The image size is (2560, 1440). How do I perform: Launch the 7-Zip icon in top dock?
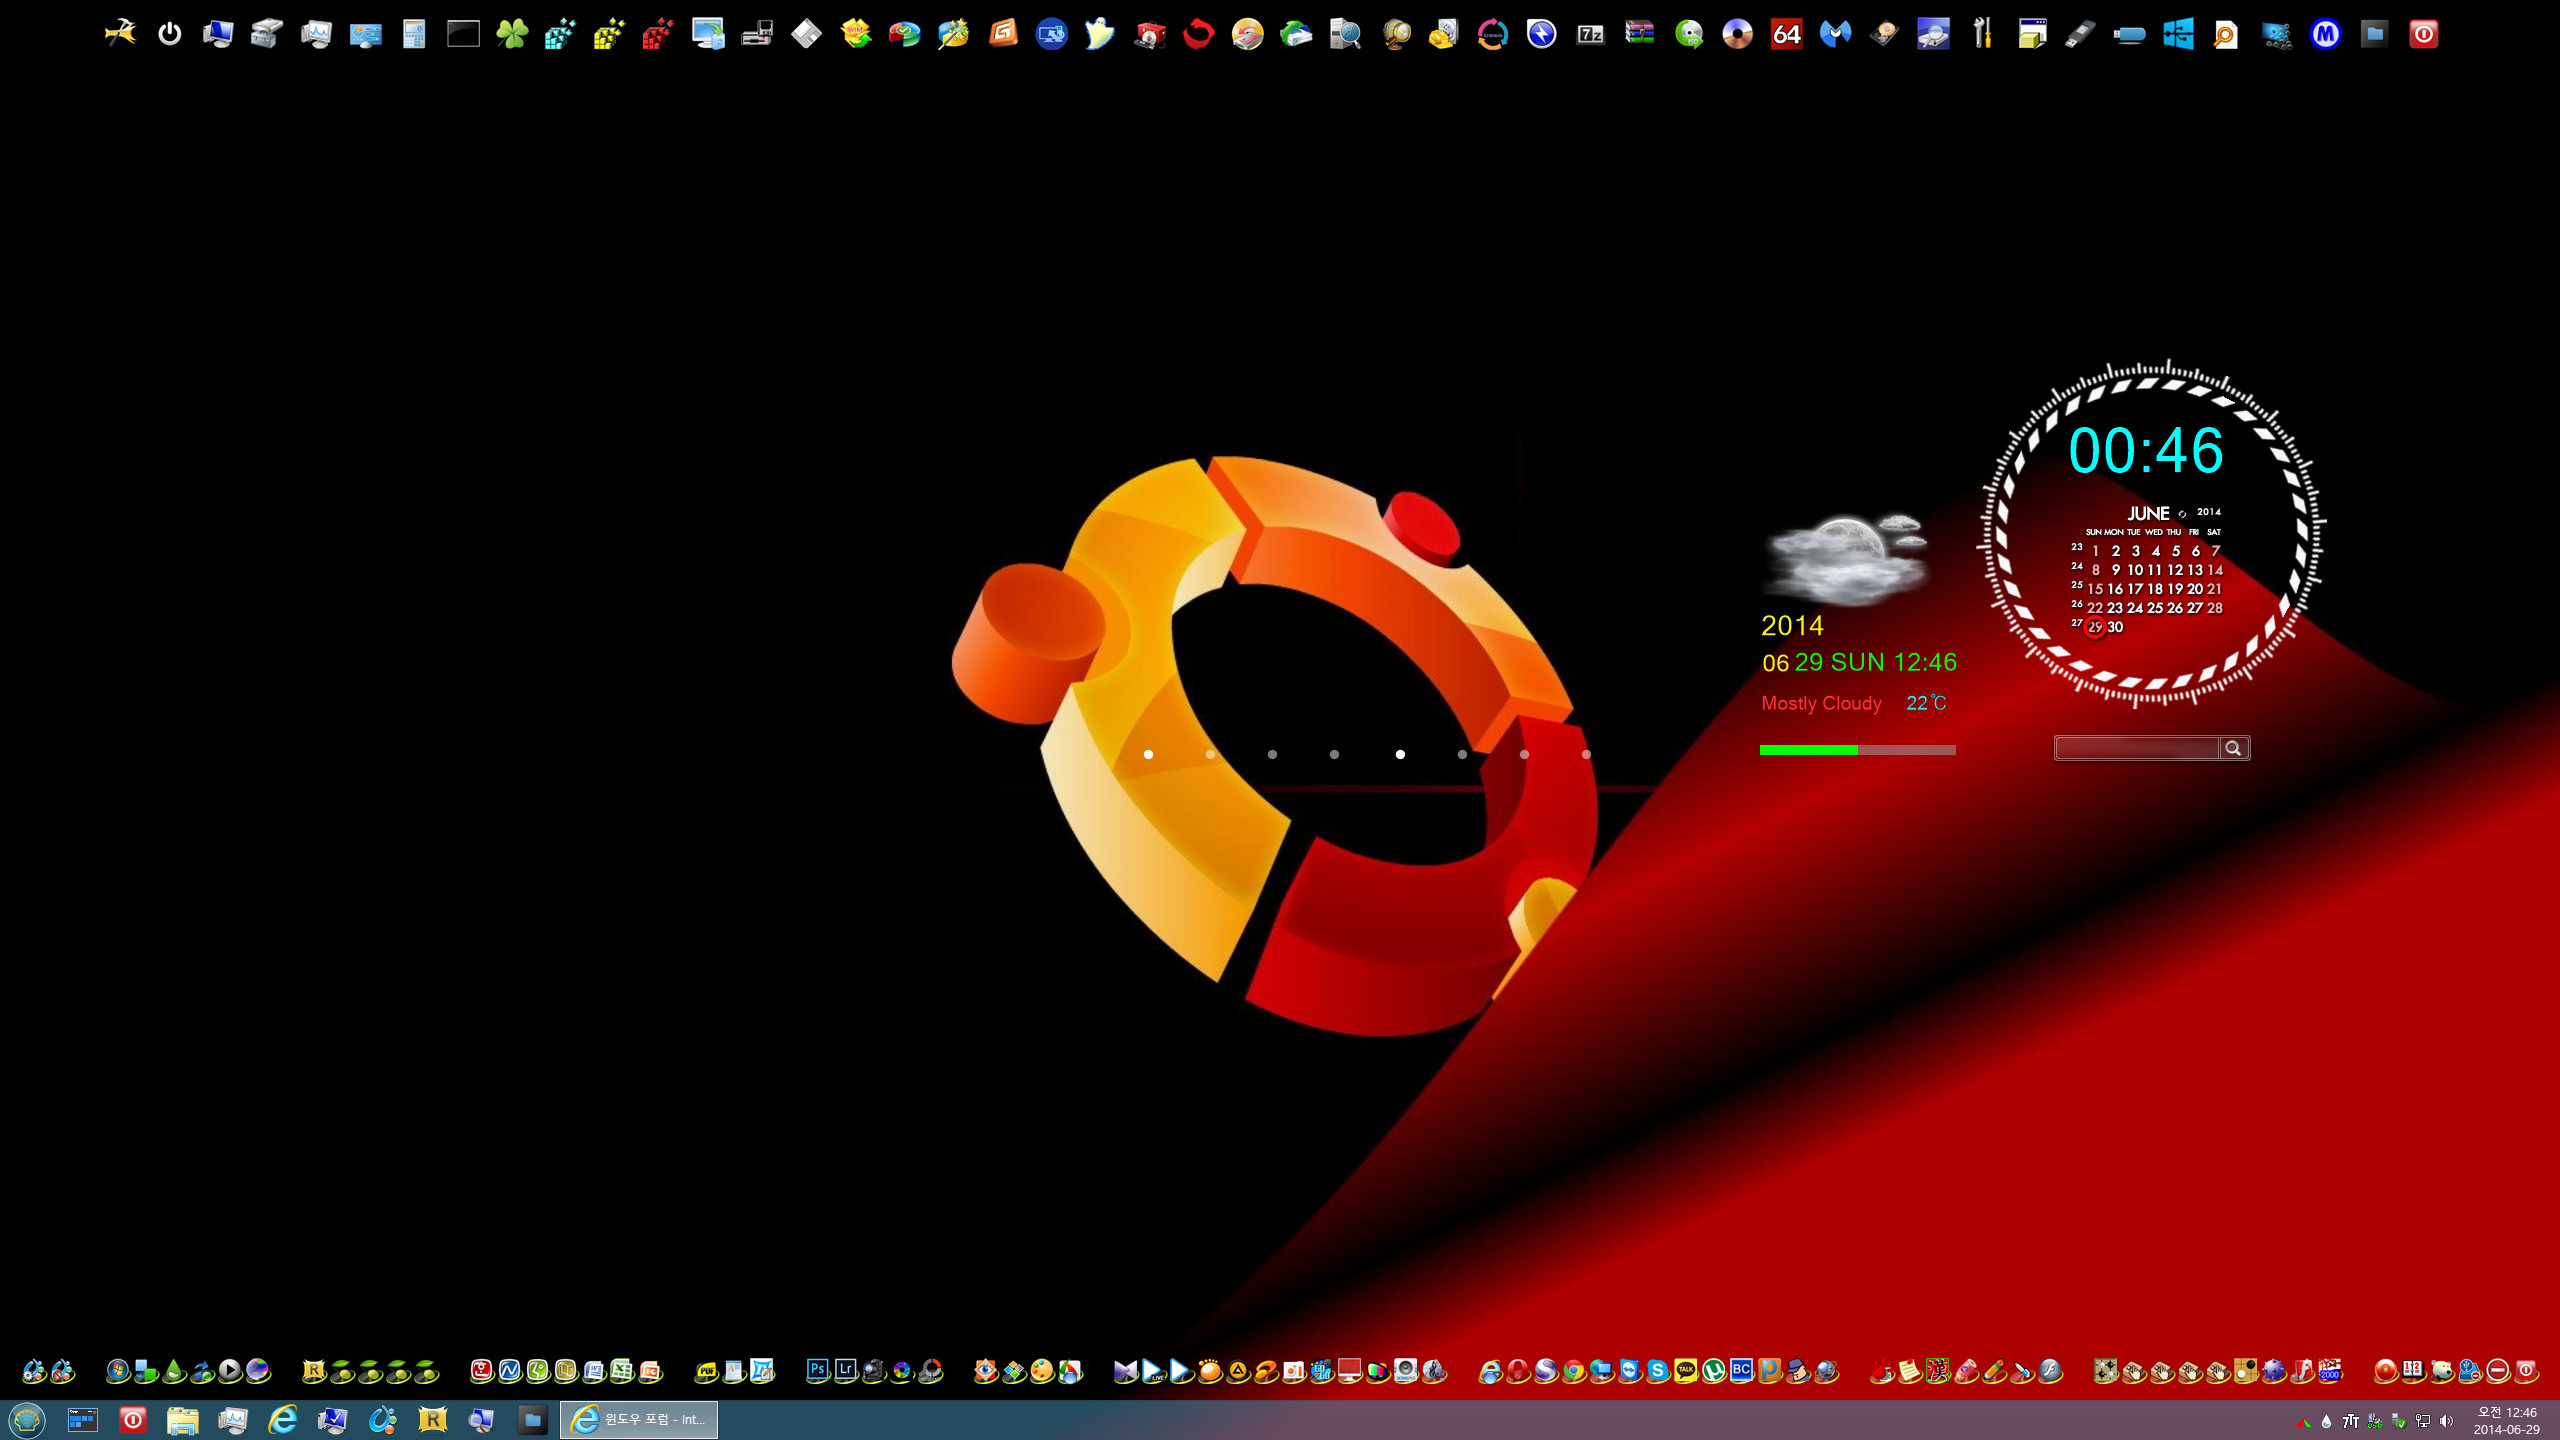point(1590,34)
